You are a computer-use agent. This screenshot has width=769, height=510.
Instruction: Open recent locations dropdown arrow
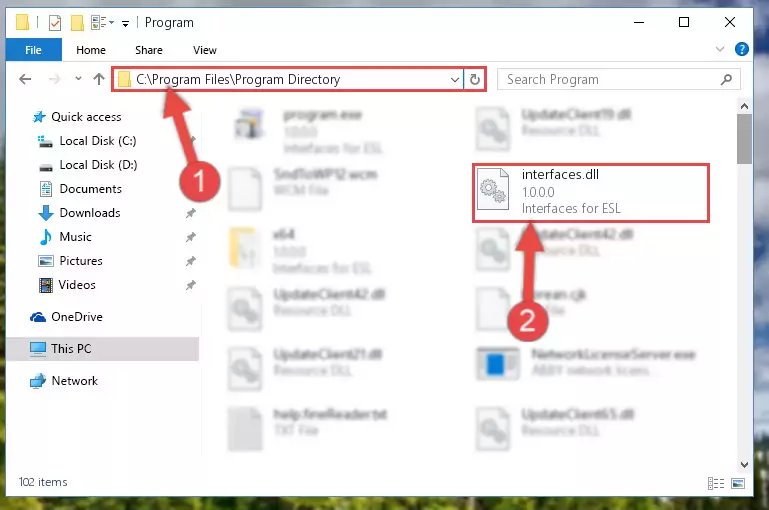[x=78, y=78]
